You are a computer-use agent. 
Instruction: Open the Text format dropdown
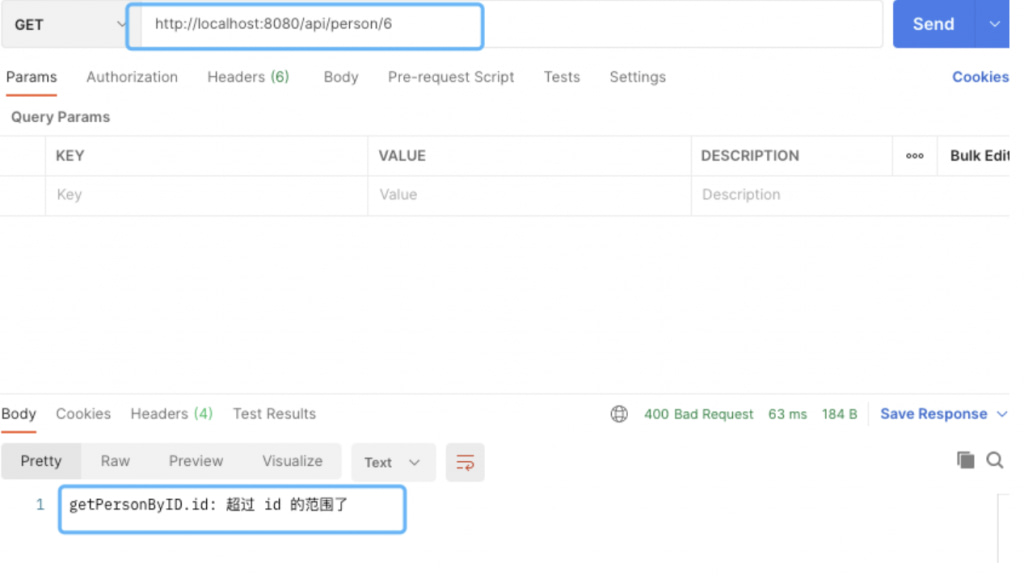(x=393, y=462)
